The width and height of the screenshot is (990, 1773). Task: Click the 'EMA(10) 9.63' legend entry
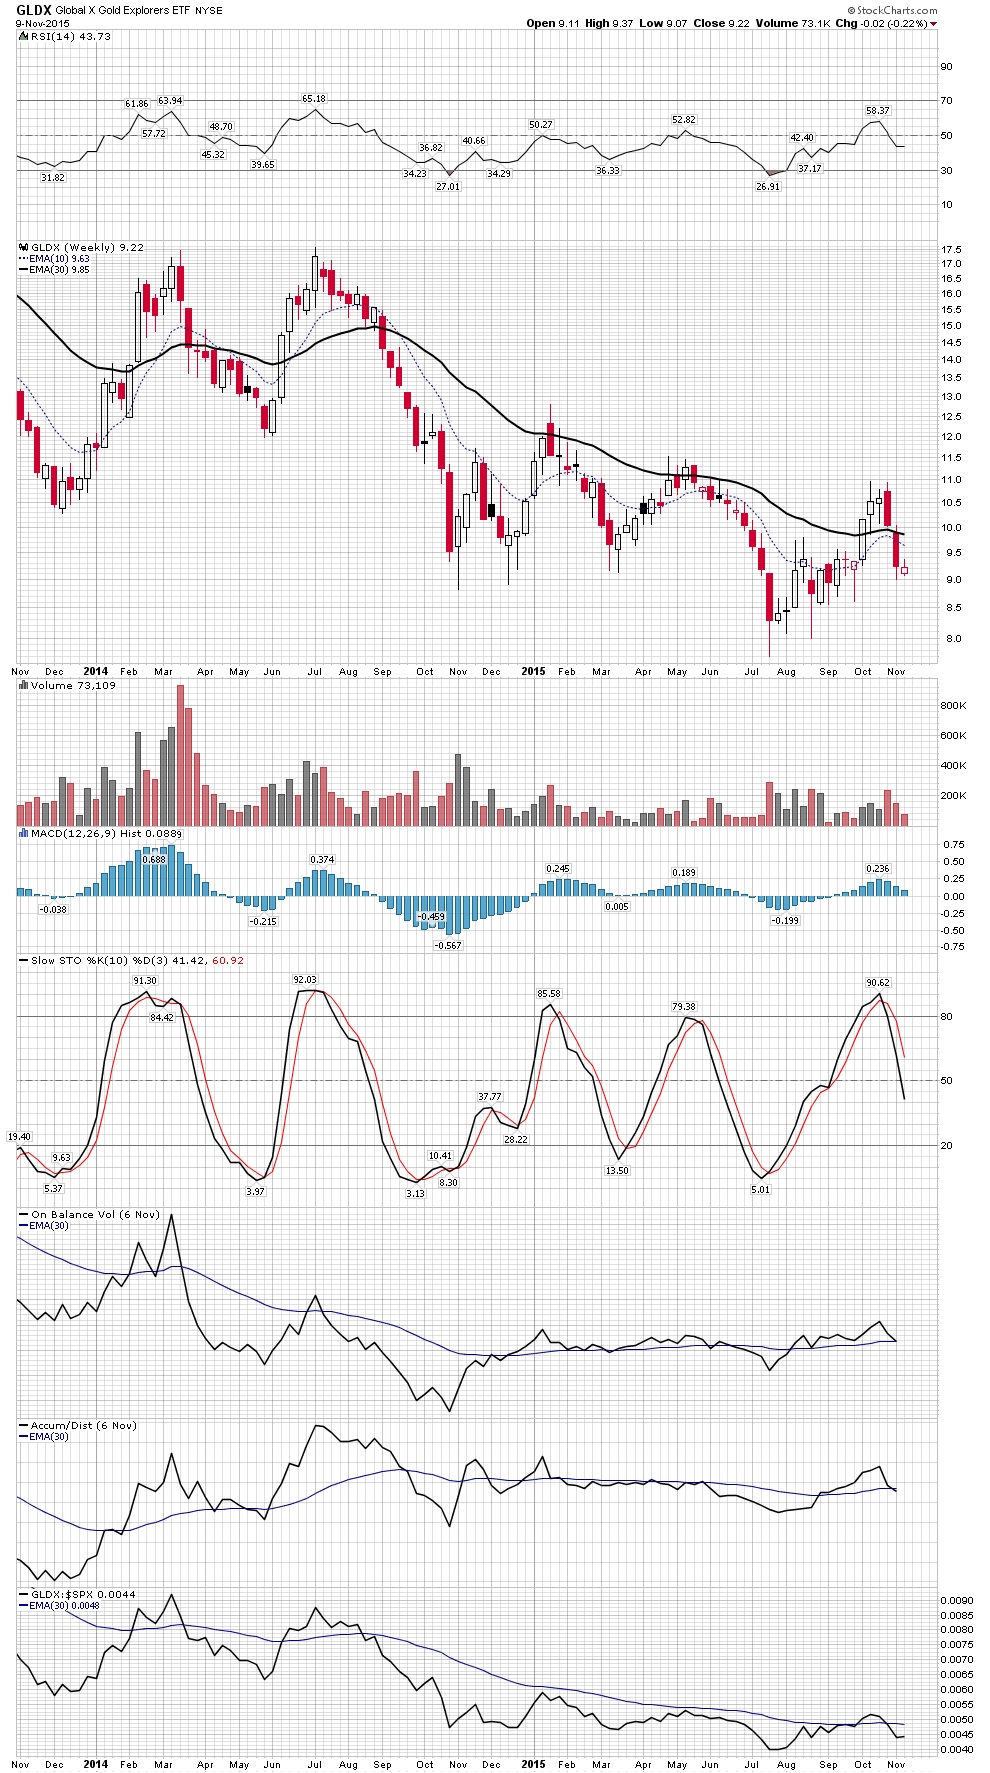point(58,258)
